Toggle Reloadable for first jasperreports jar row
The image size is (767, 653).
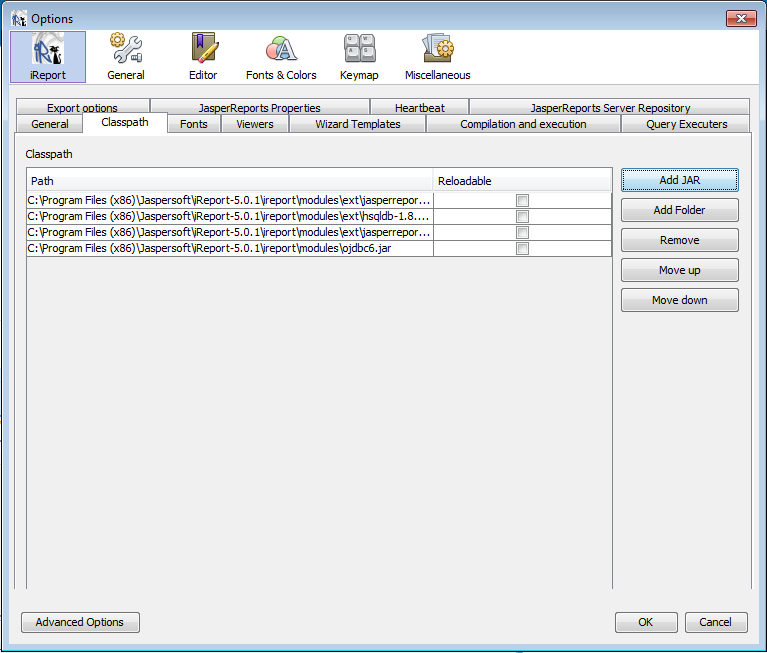tap(522, 200)
